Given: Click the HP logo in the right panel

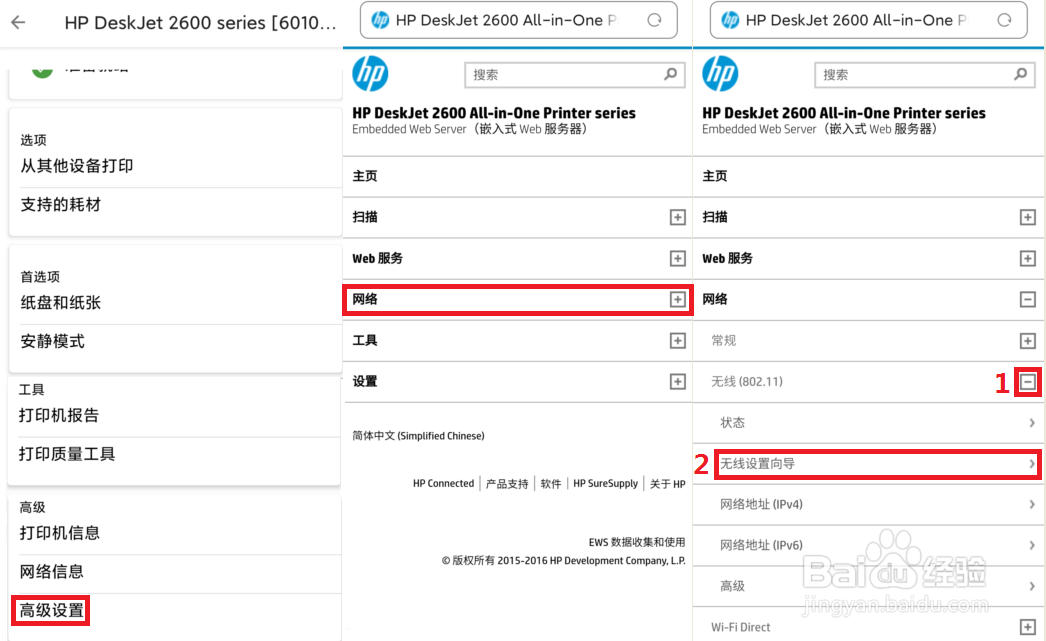Looking at the screenshot, I should pyautogui.click(x=720, y=73).
